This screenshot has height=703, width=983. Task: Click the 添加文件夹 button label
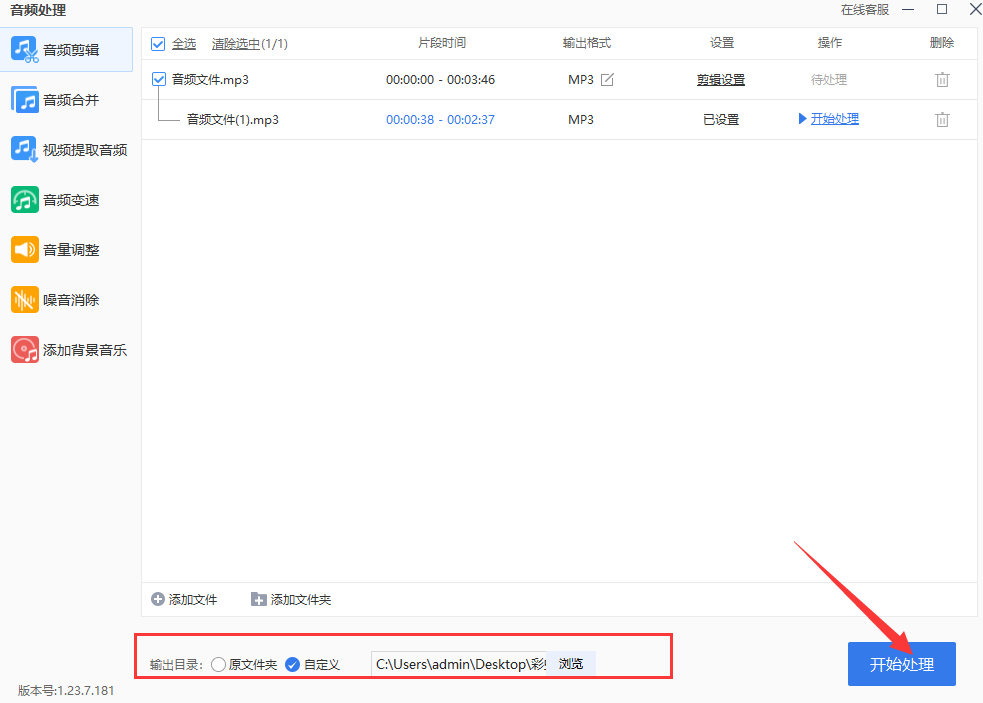click(300, 600)
